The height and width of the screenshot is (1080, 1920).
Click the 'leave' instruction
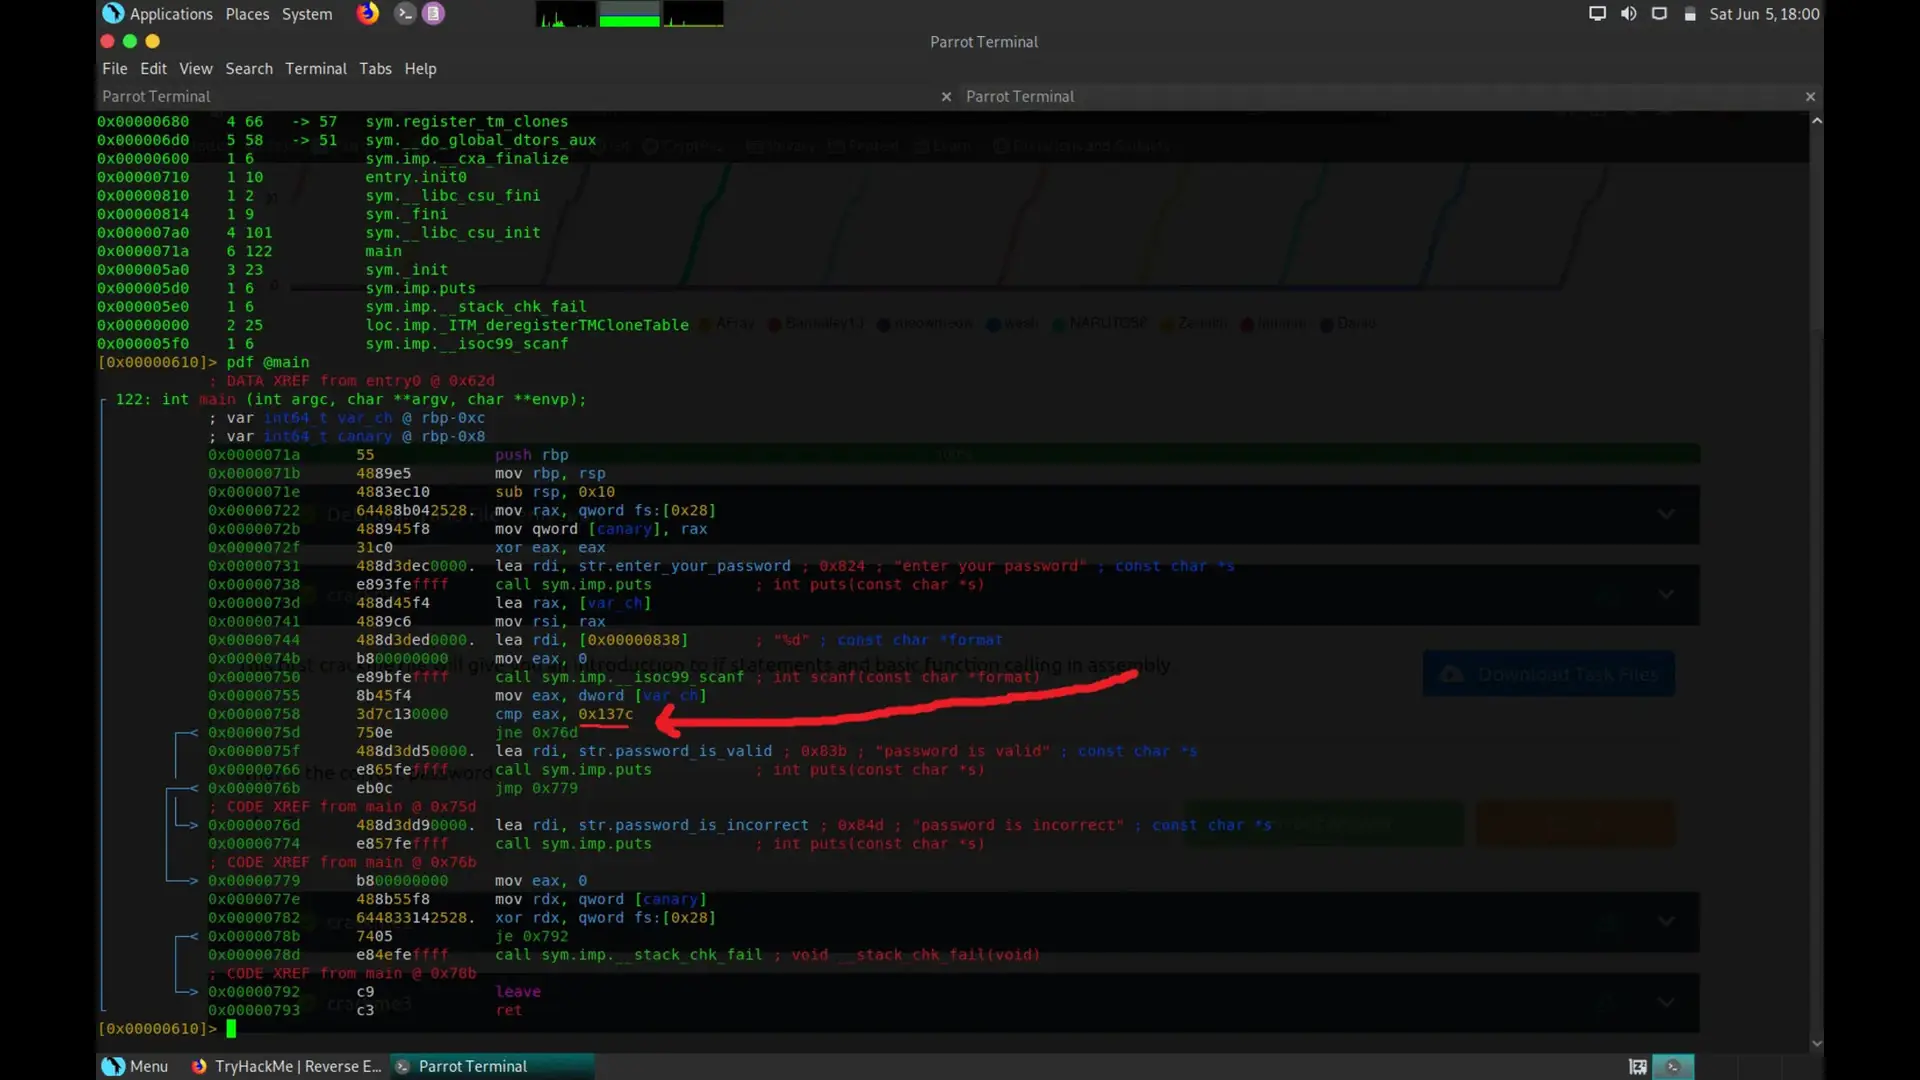(x=518, y=992)
